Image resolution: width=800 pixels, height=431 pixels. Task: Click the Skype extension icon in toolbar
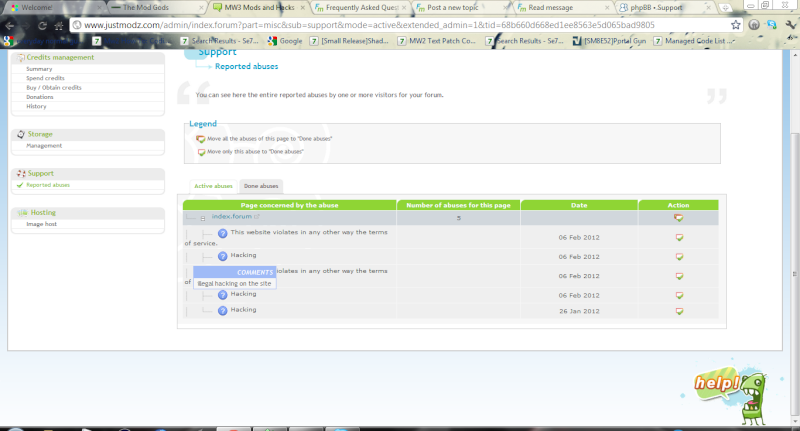(772, 25)
